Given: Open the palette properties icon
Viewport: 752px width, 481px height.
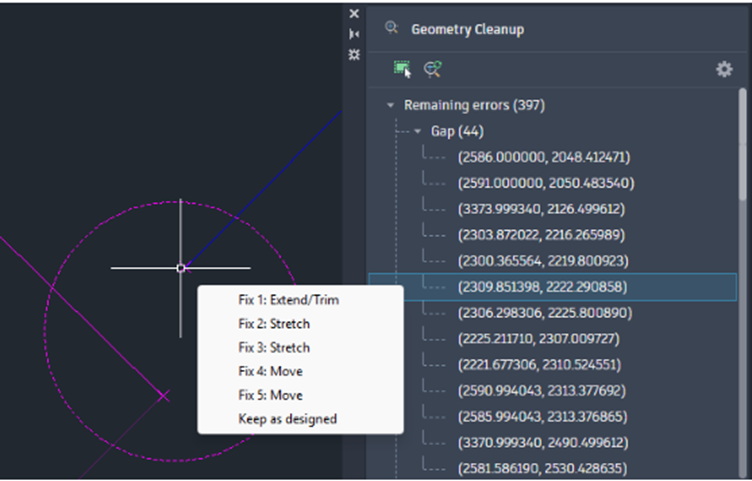Looking at the screenshot, I should tap(354, 55).
